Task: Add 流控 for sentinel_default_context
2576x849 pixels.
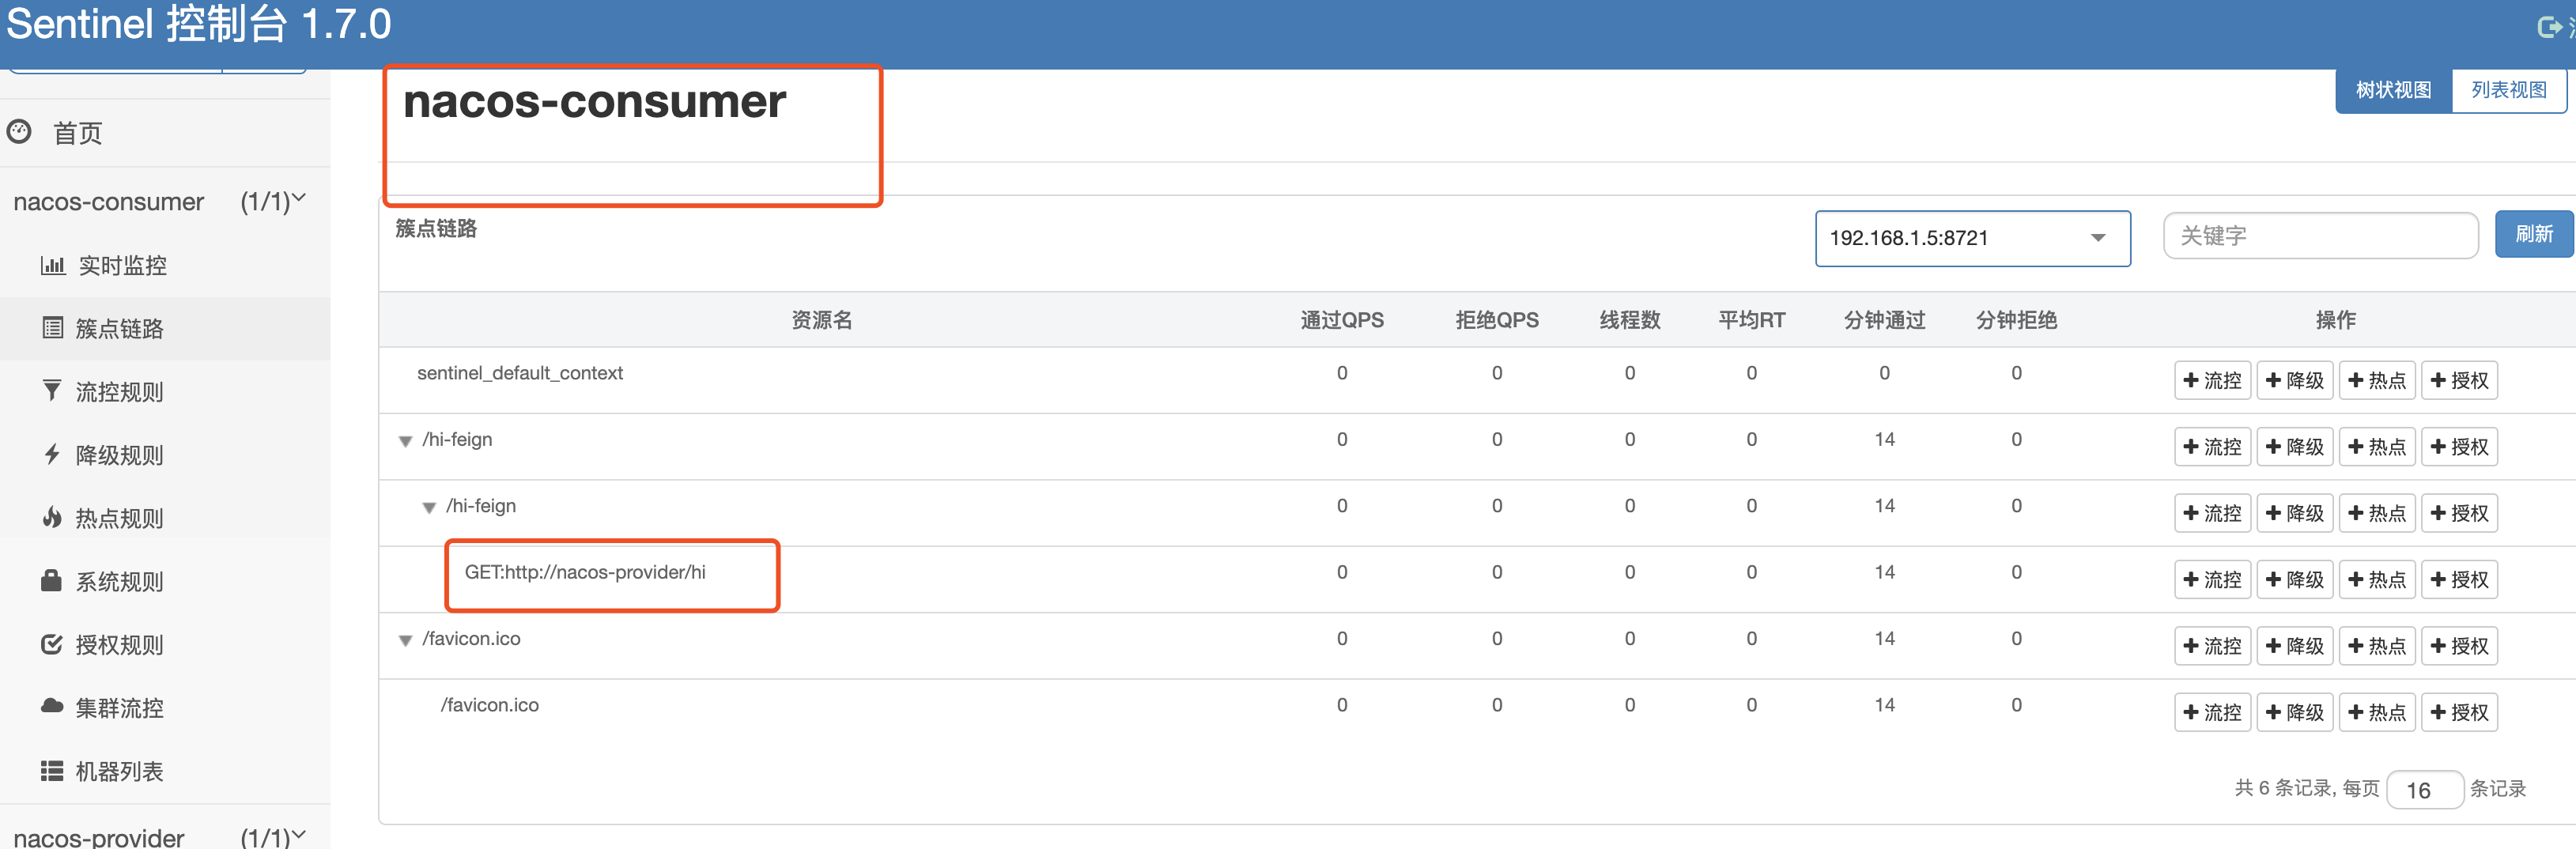Action: click(2212, 380)
